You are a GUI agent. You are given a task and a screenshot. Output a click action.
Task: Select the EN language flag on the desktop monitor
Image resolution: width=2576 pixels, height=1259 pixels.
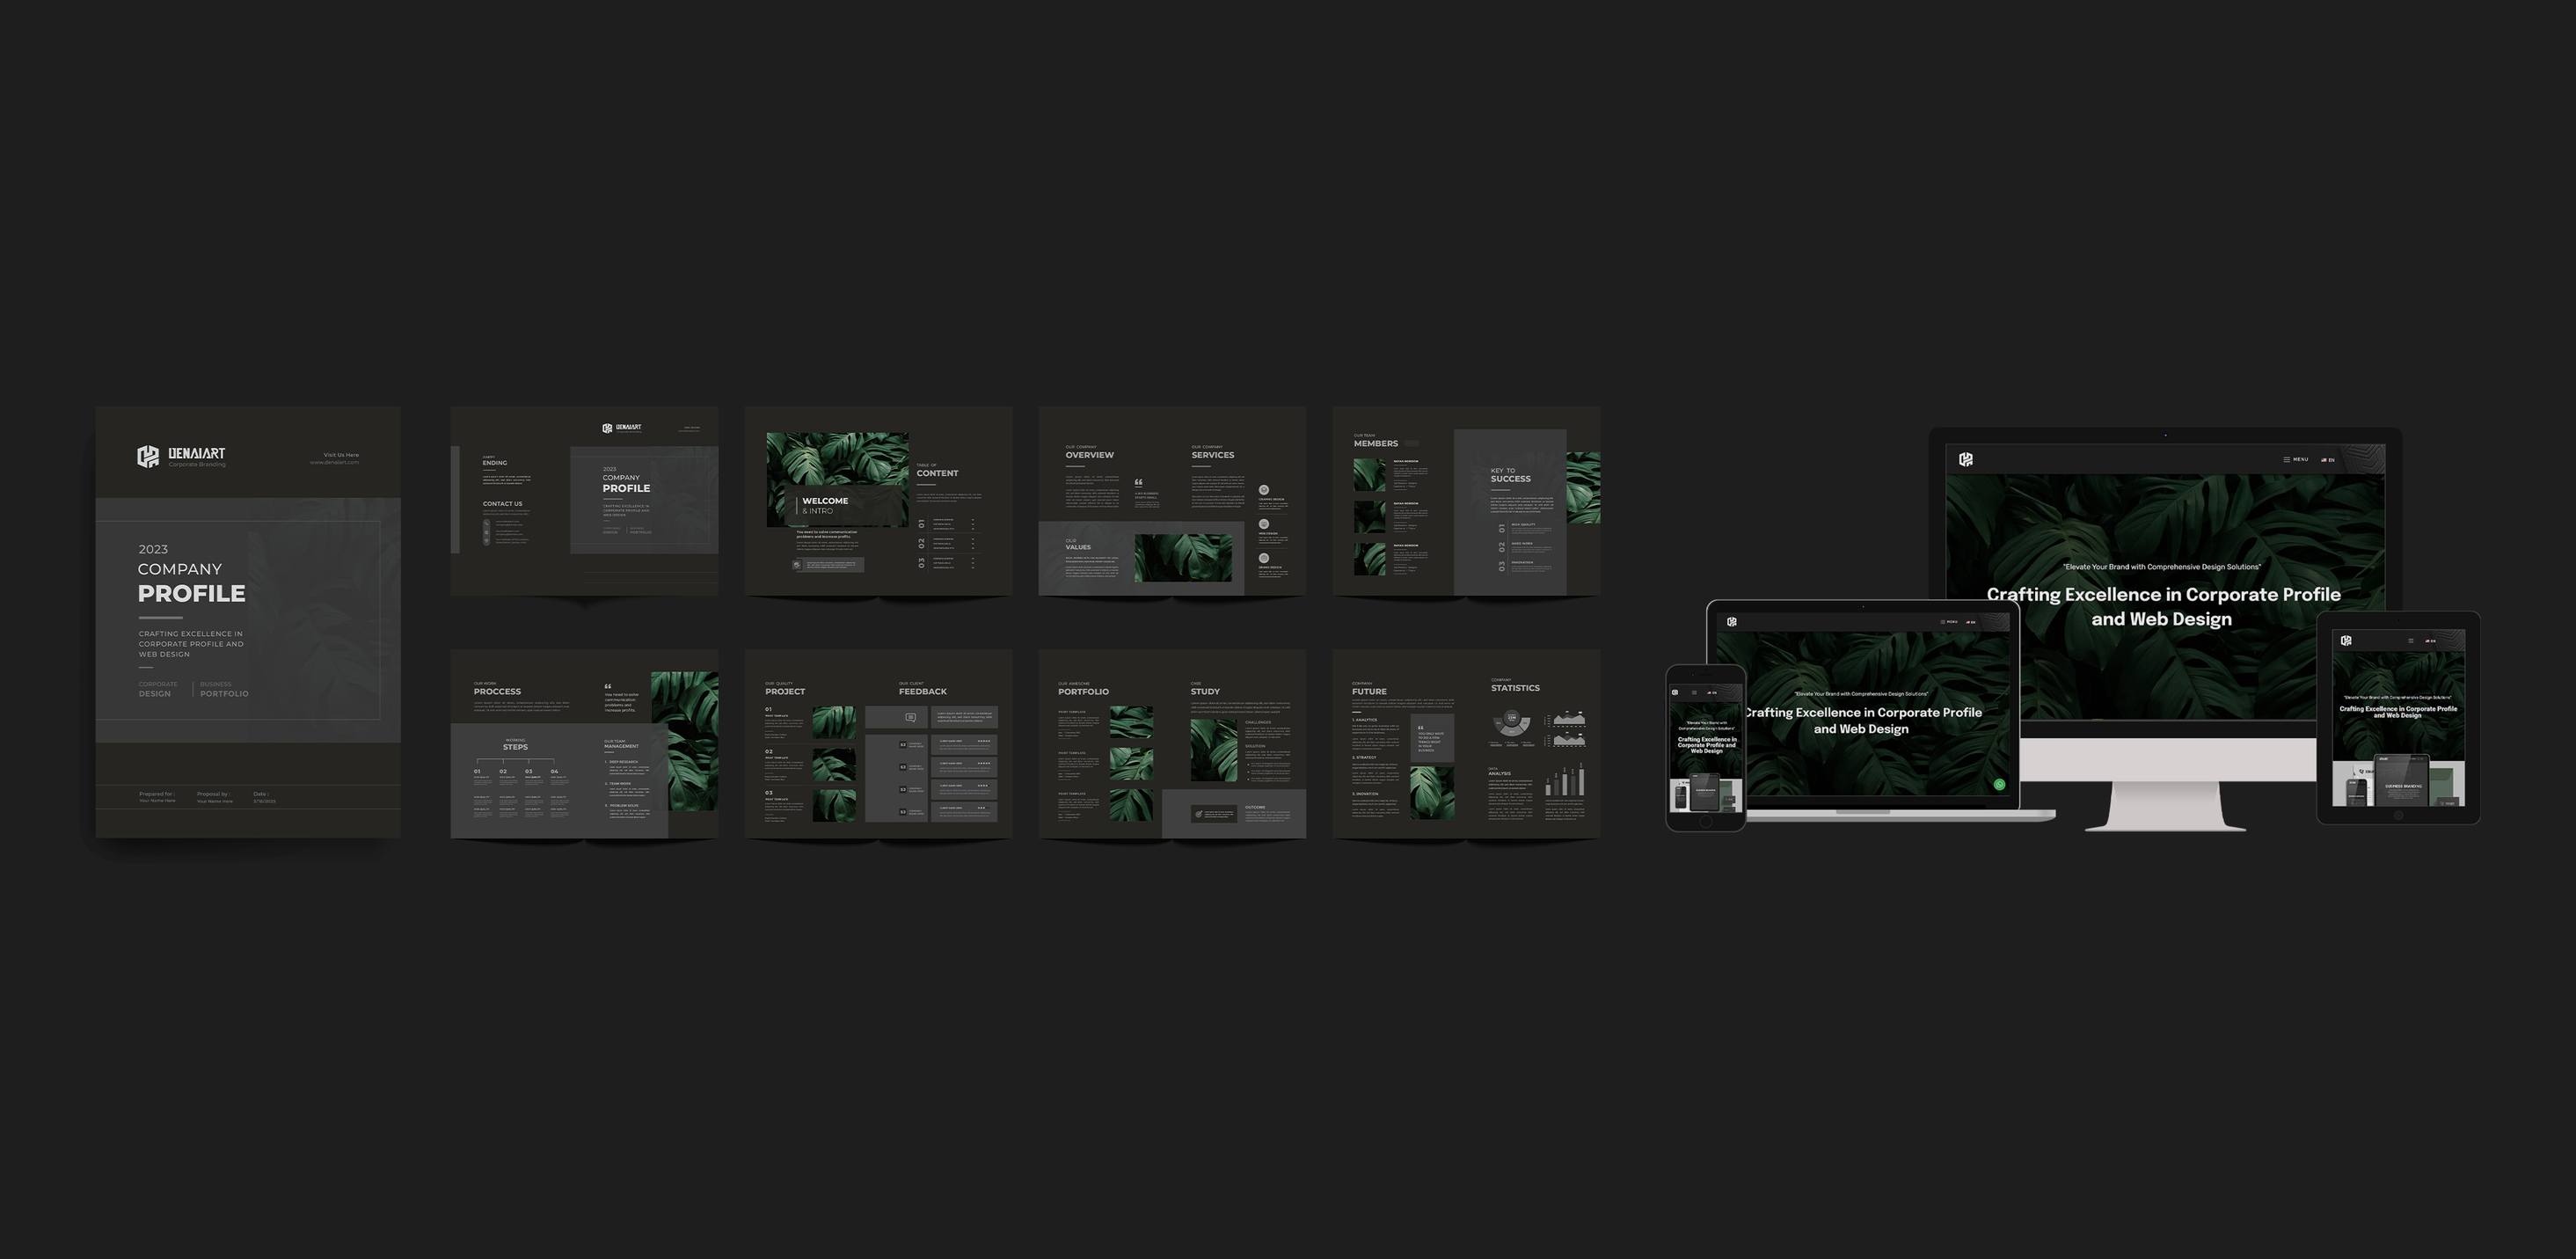pyautogui.click(x=2328, y=460)
